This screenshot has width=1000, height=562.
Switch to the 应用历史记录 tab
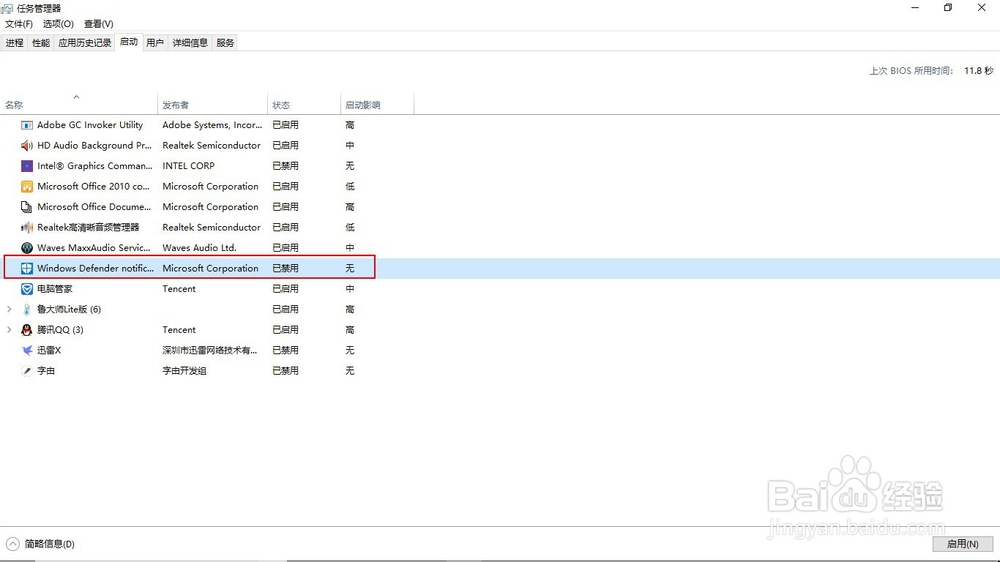85,43
